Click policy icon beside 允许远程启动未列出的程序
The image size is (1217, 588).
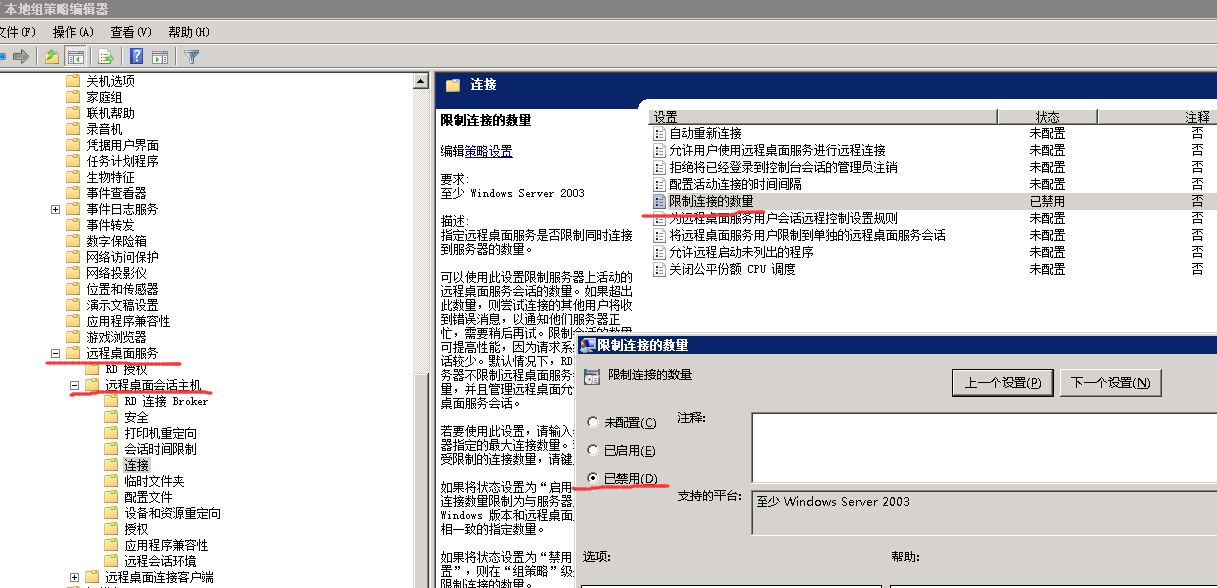pyautogui.click(x=659, y=252)
